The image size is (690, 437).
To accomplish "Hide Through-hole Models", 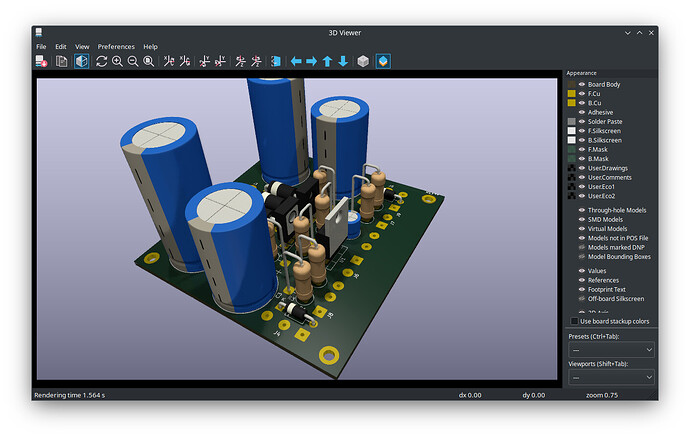I will [582, 210].
